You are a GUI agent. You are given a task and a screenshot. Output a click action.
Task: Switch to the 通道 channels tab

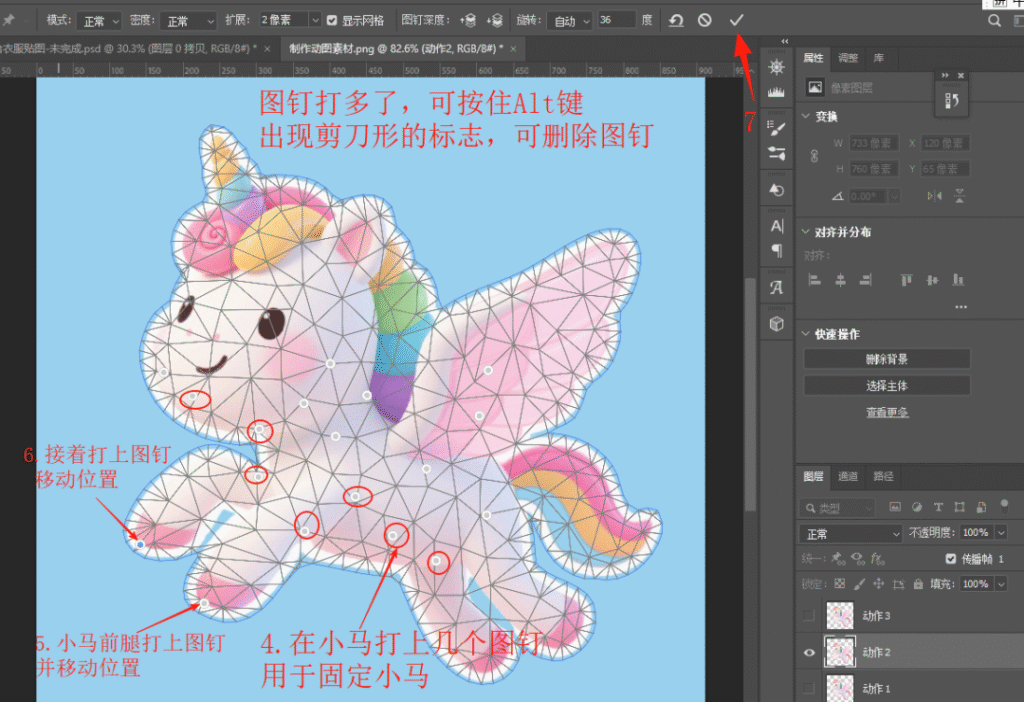tap(848, 476)
